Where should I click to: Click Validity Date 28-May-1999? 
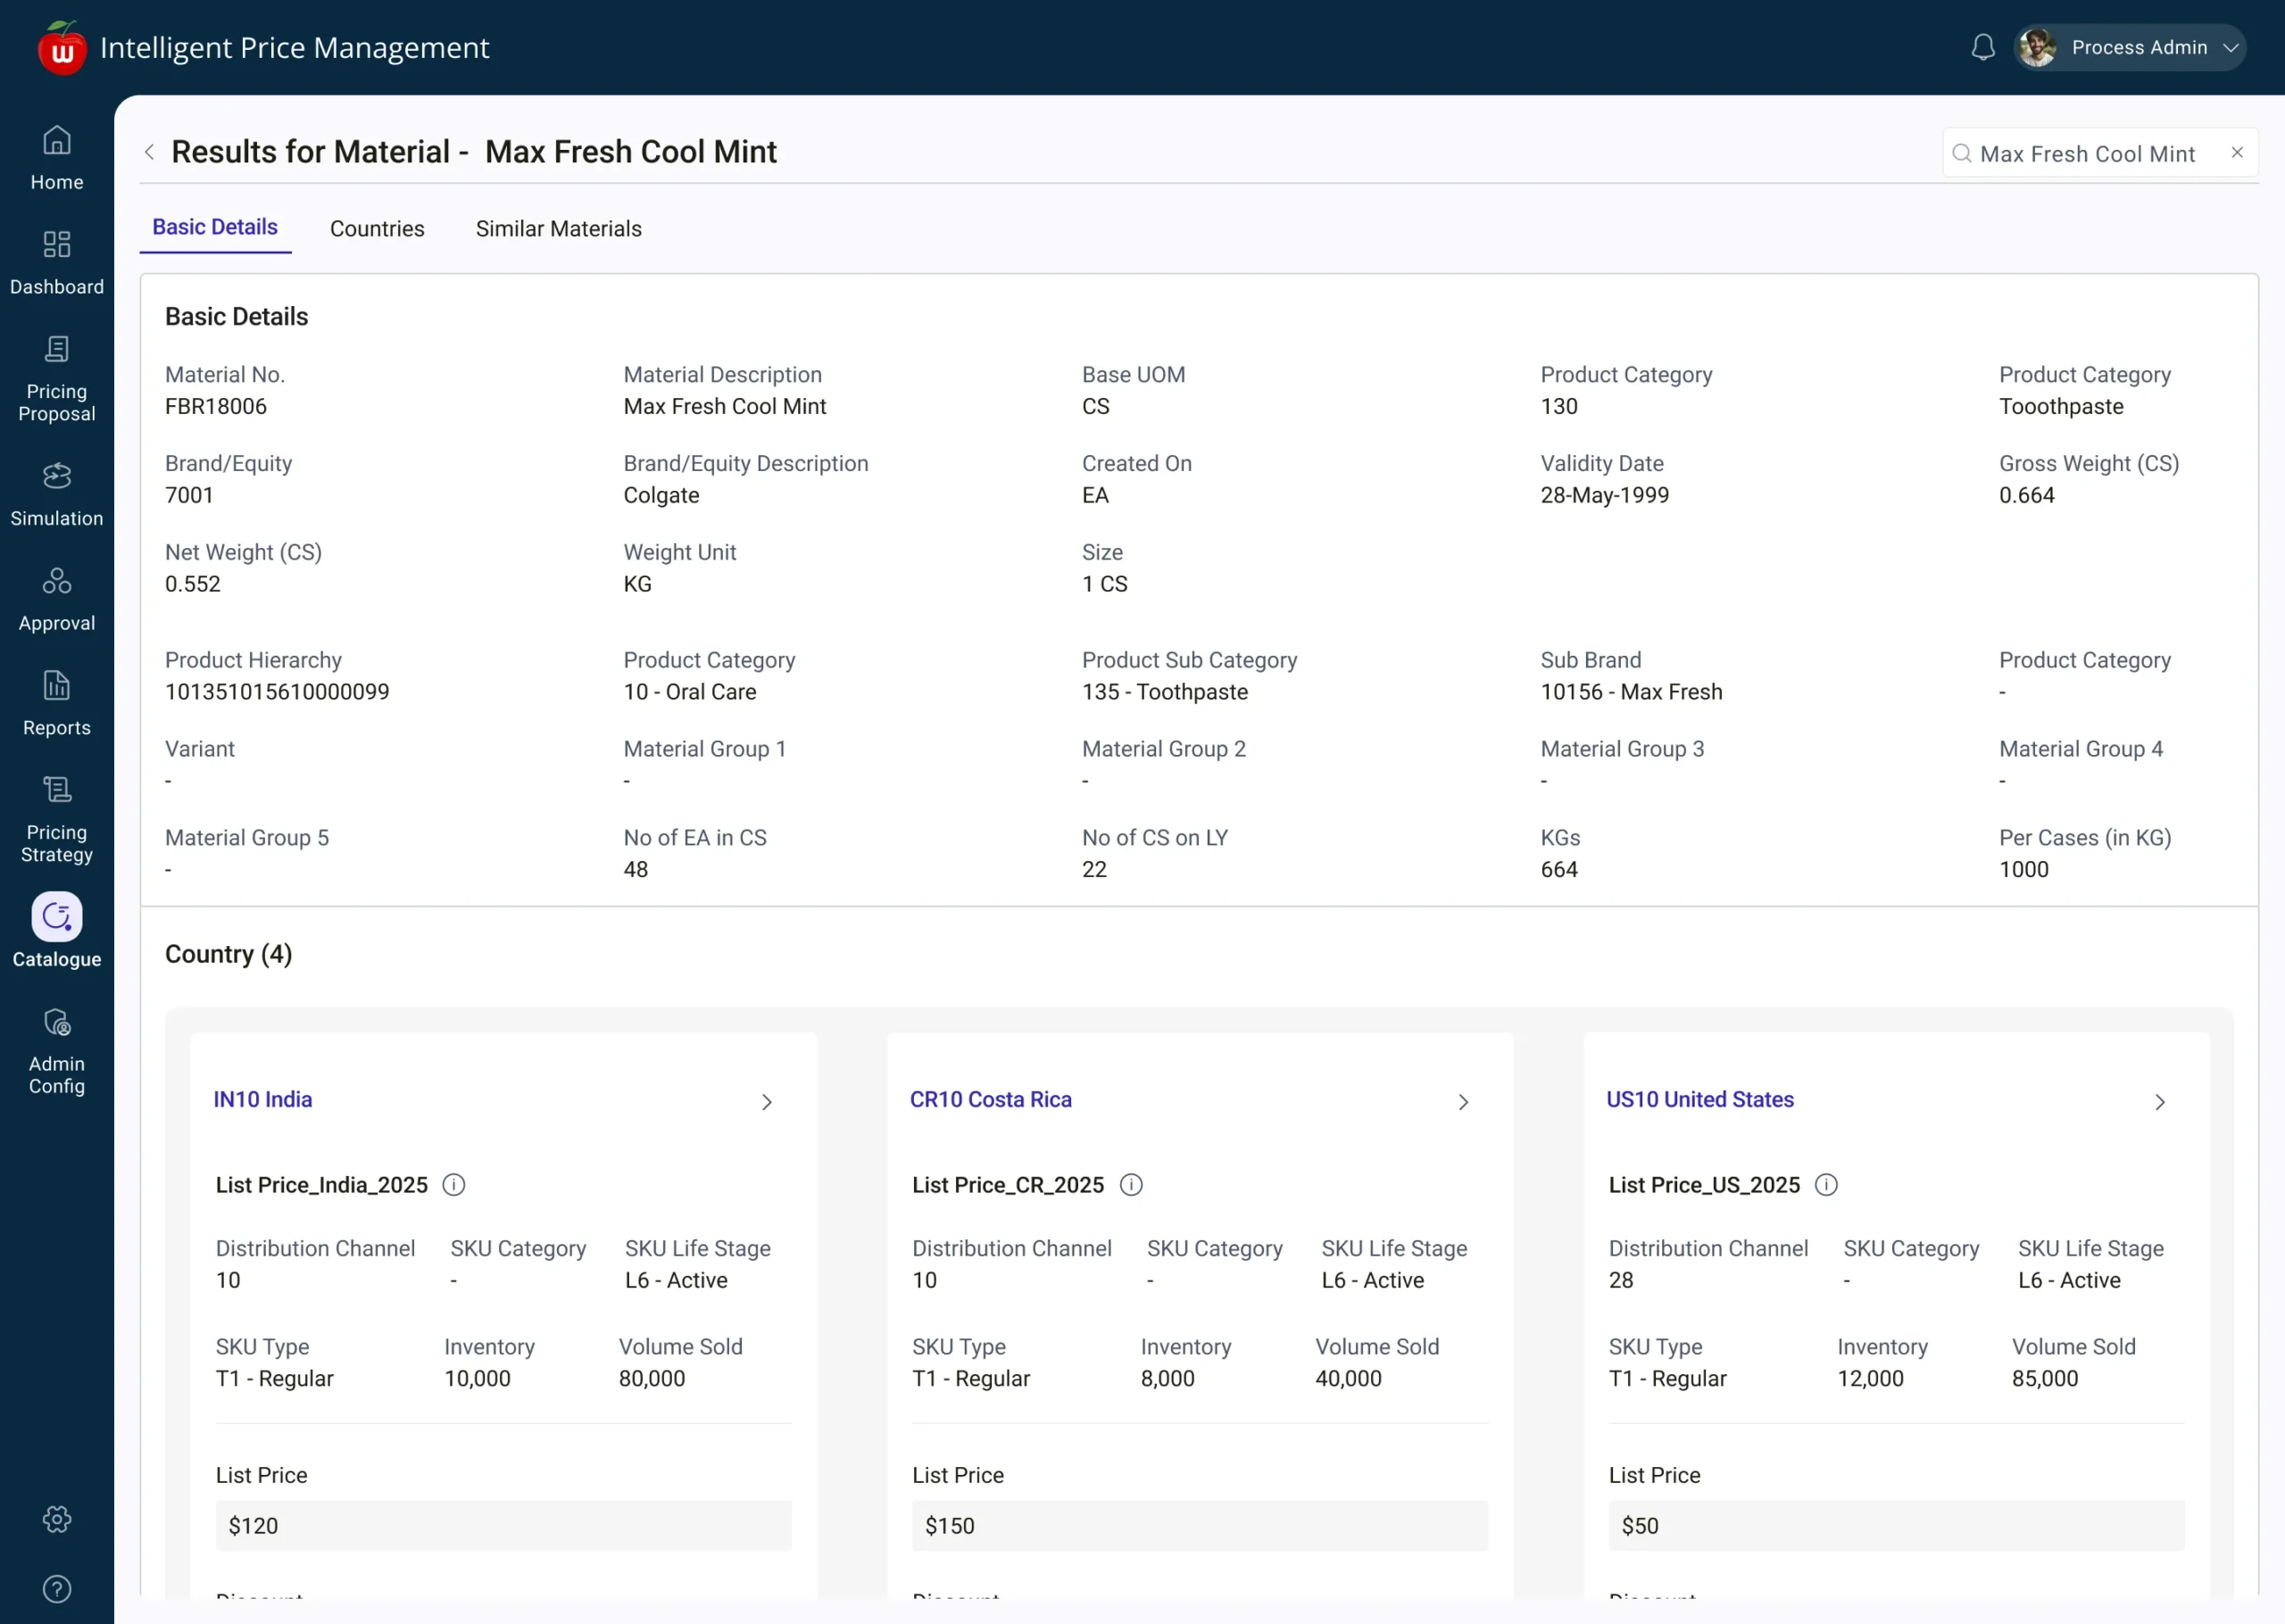pyautogui.click(x=1604, y=496)
